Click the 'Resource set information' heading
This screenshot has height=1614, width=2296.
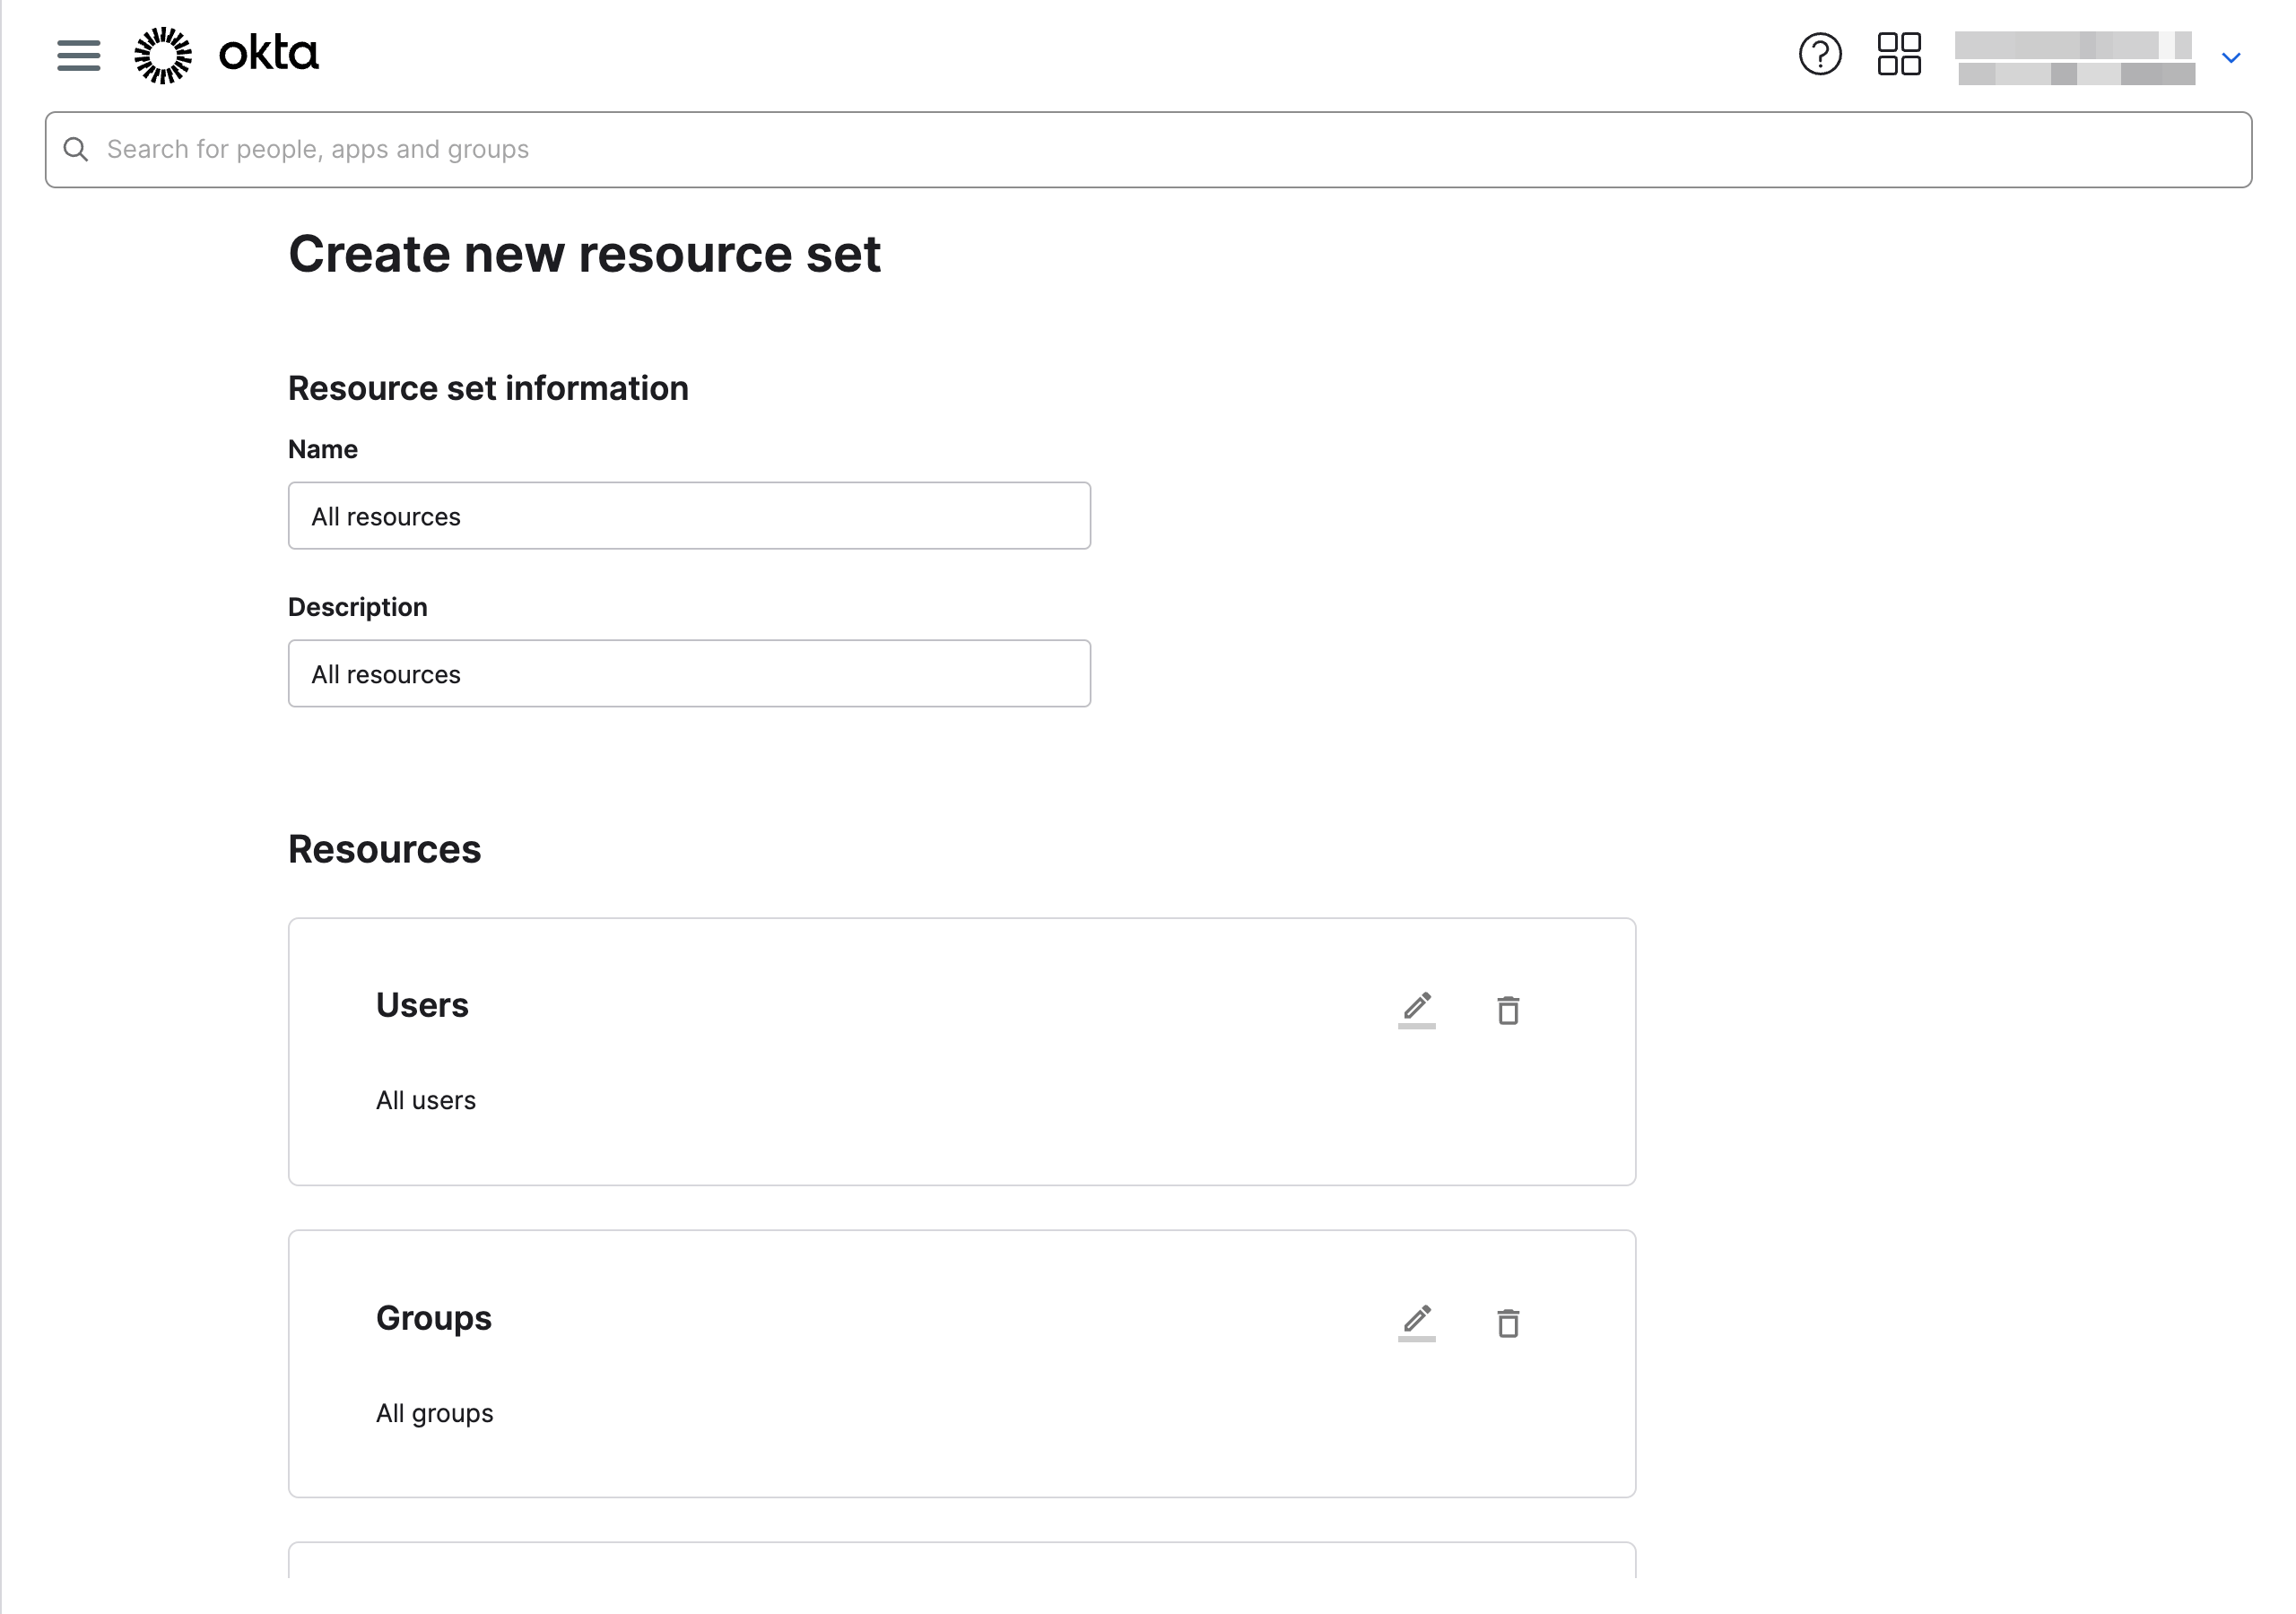pos(488,388)
